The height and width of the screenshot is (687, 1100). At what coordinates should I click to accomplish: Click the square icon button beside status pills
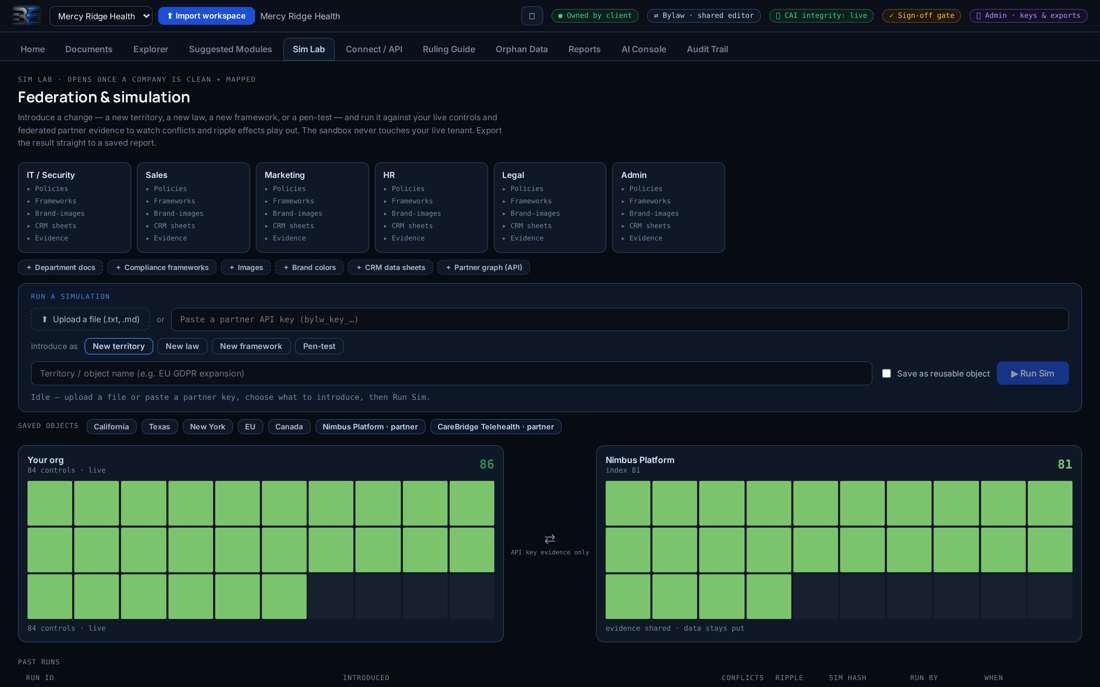click(532, 15)
